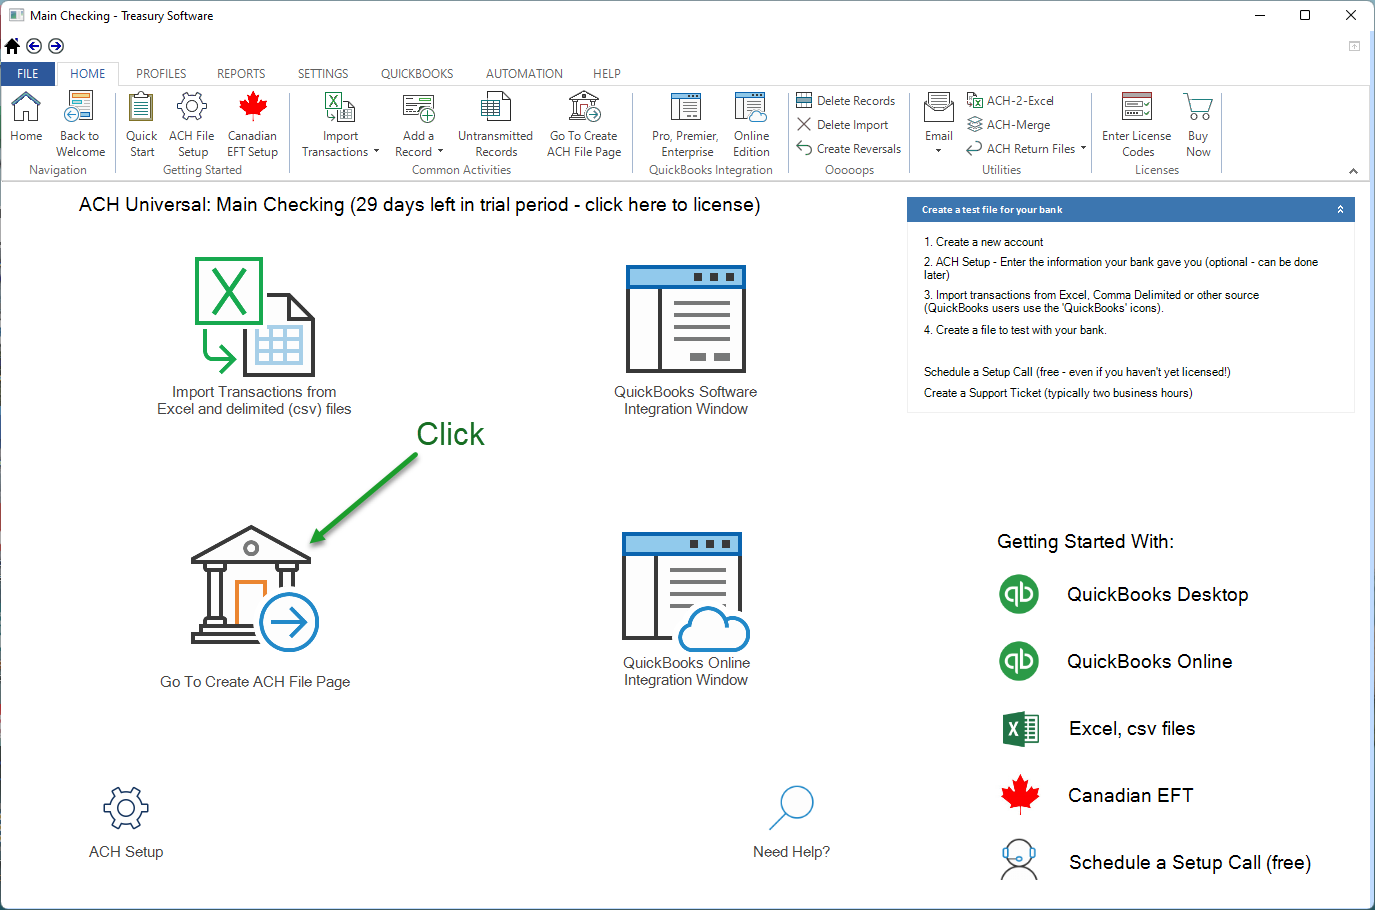Click Create a Support Ticket link
The width and height of the screenshot is (1375, 910).
(x=1058, y=393)
